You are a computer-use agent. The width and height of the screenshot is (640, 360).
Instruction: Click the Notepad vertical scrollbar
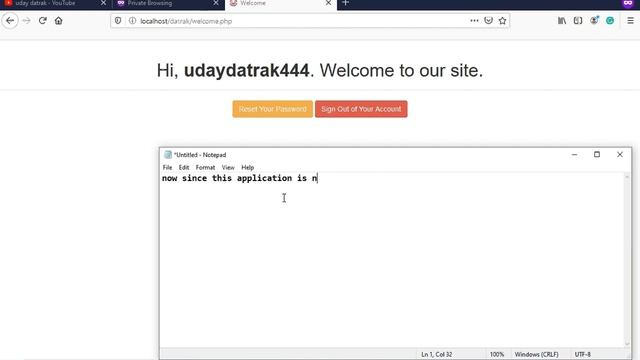coord(627,260)
